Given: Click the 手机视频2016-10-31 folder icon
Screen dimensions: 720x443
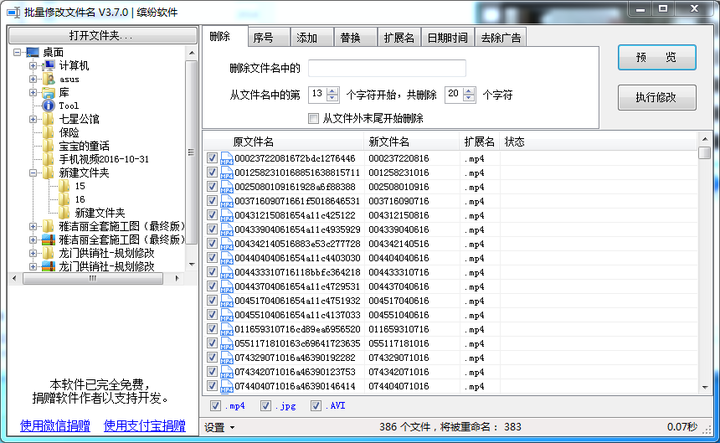Looking at the screenshot, I should [49, 159].
